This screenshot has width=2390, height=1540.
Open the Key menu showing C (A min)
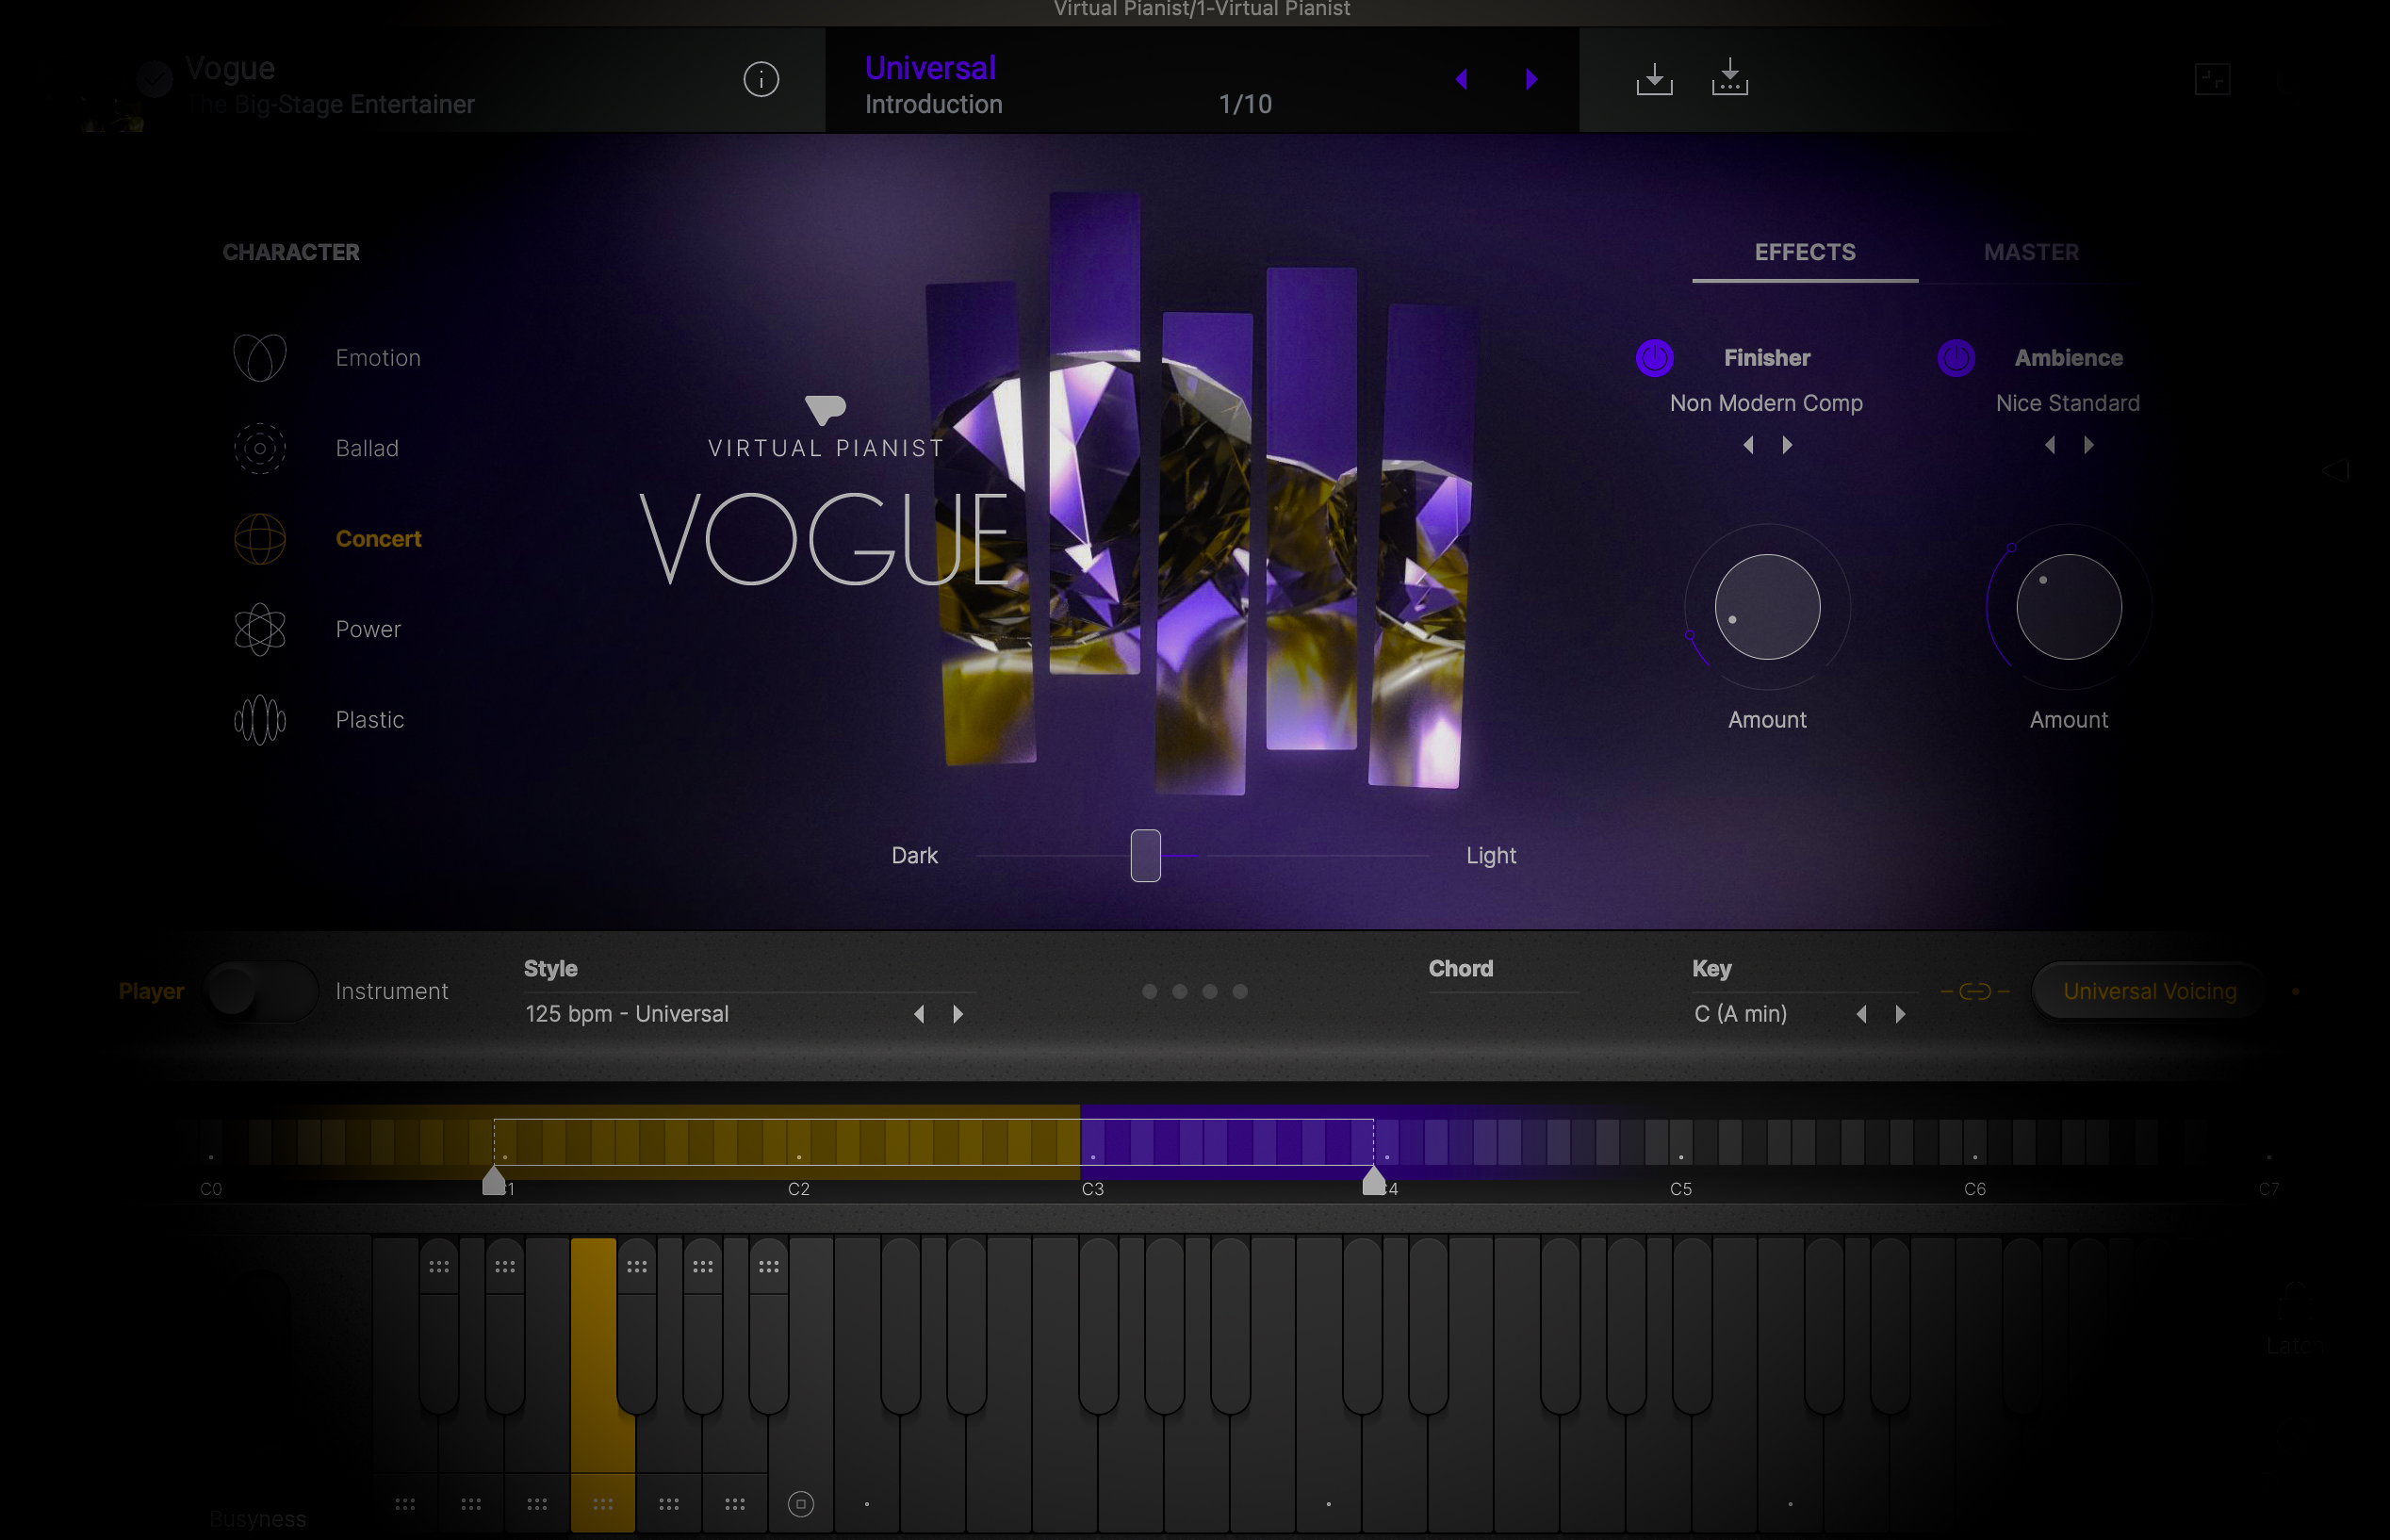coord(1740,1014)
